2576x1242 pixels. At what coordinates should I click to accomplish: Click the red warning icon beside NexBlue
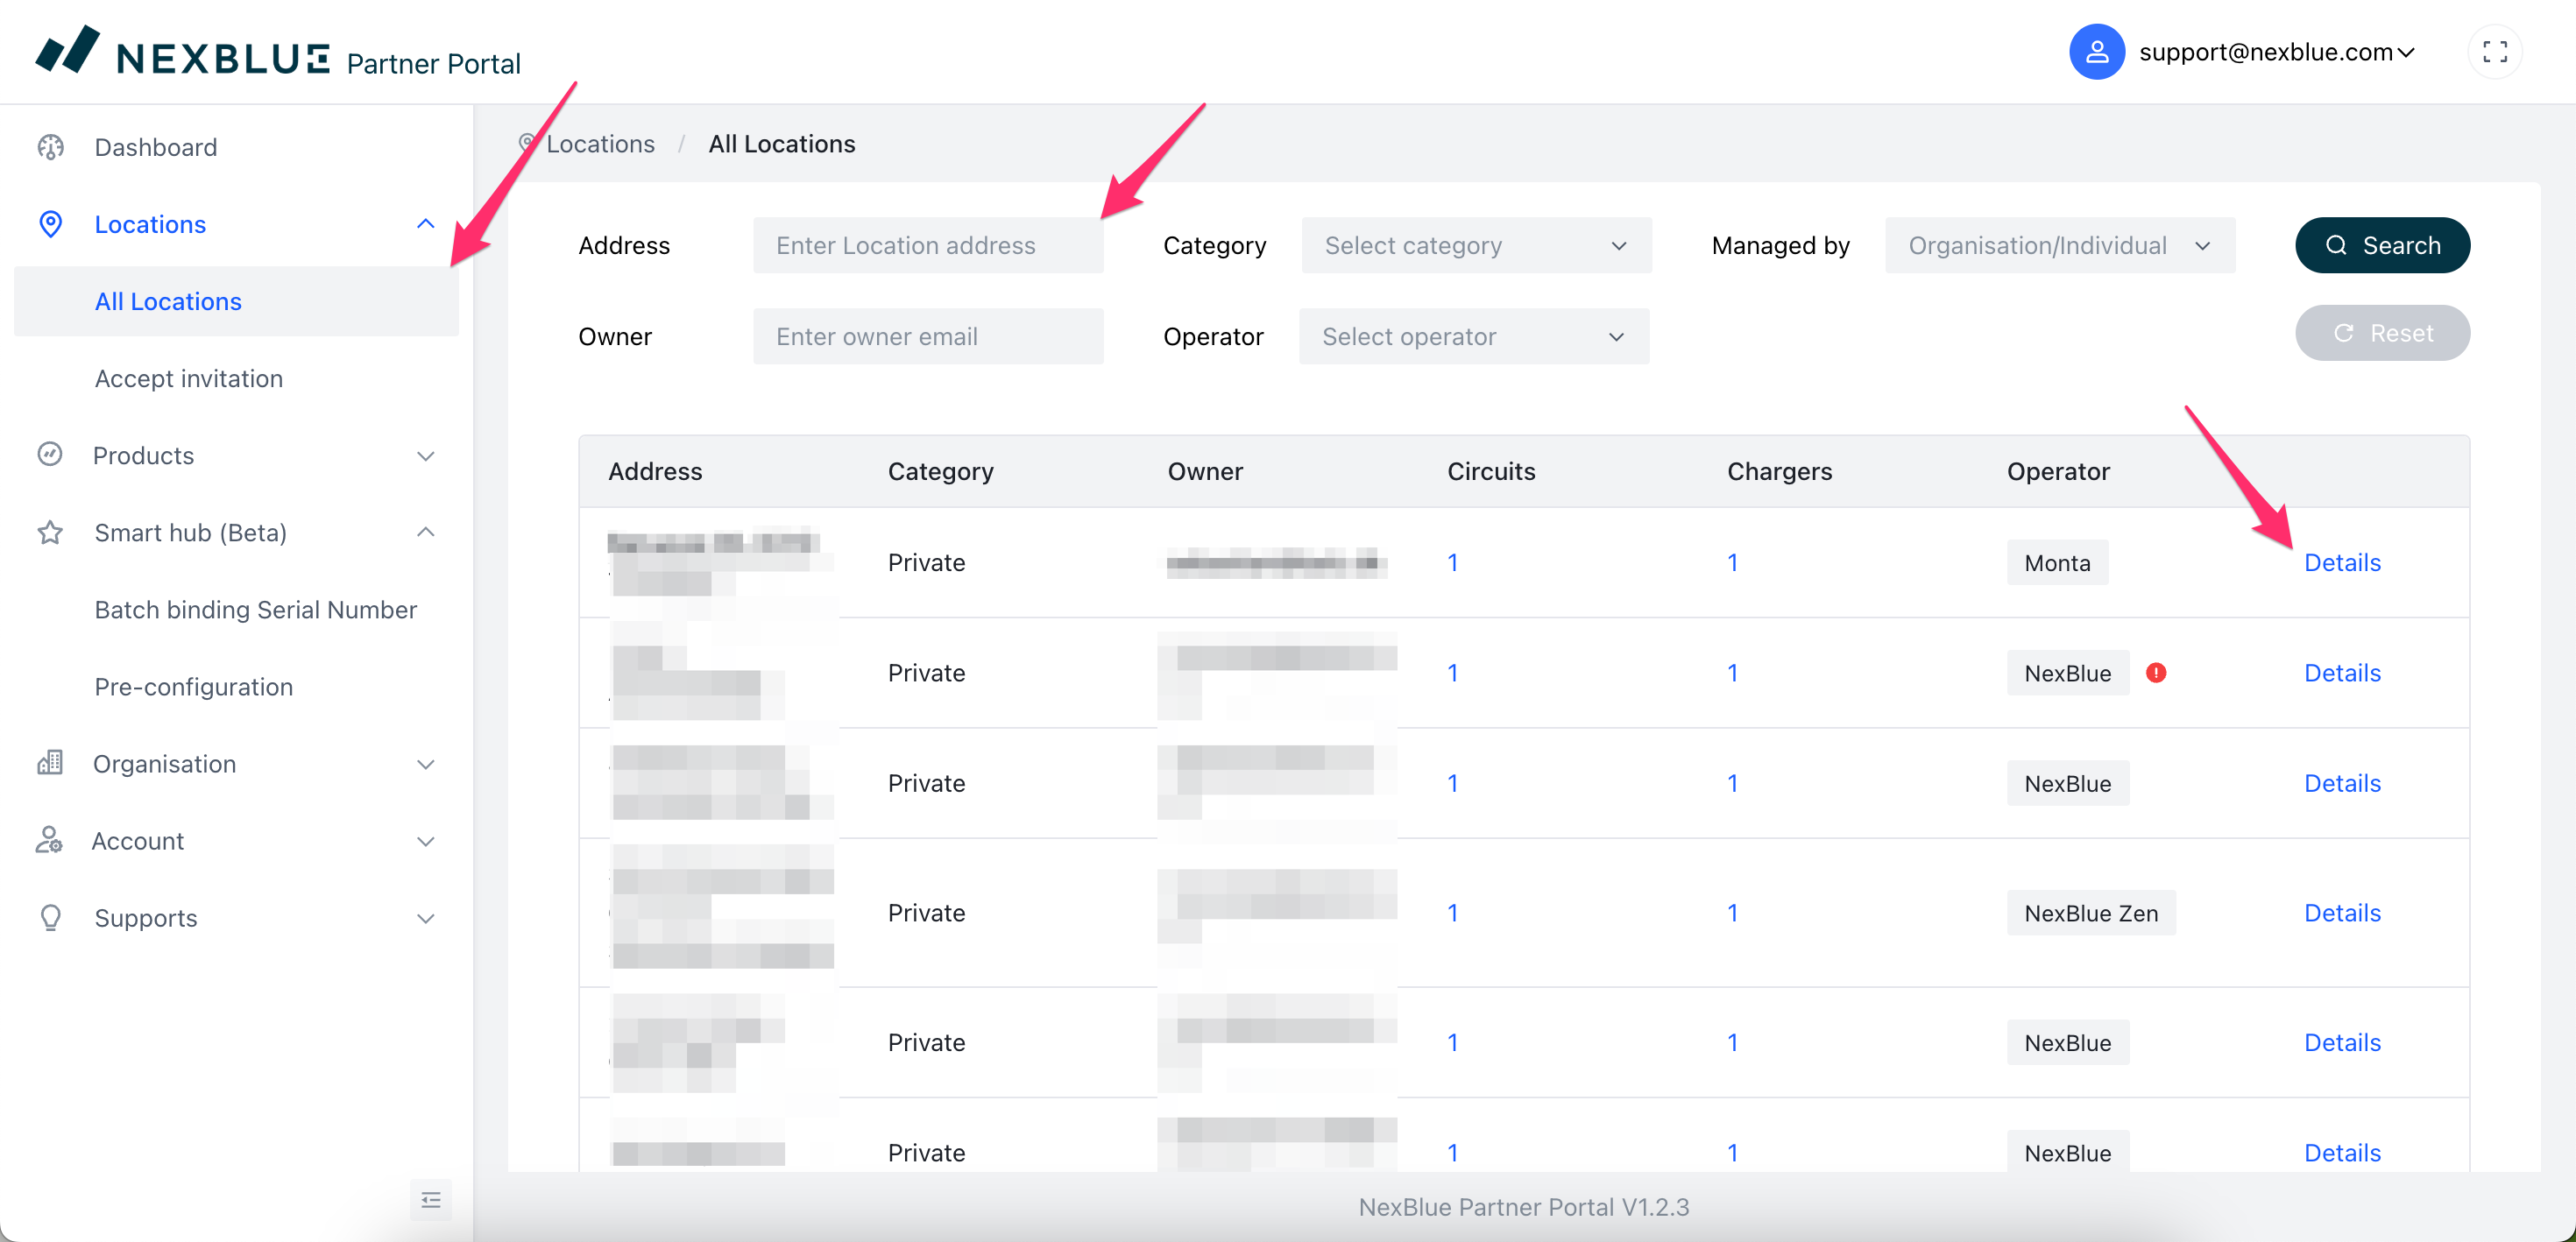[2155, 673]
